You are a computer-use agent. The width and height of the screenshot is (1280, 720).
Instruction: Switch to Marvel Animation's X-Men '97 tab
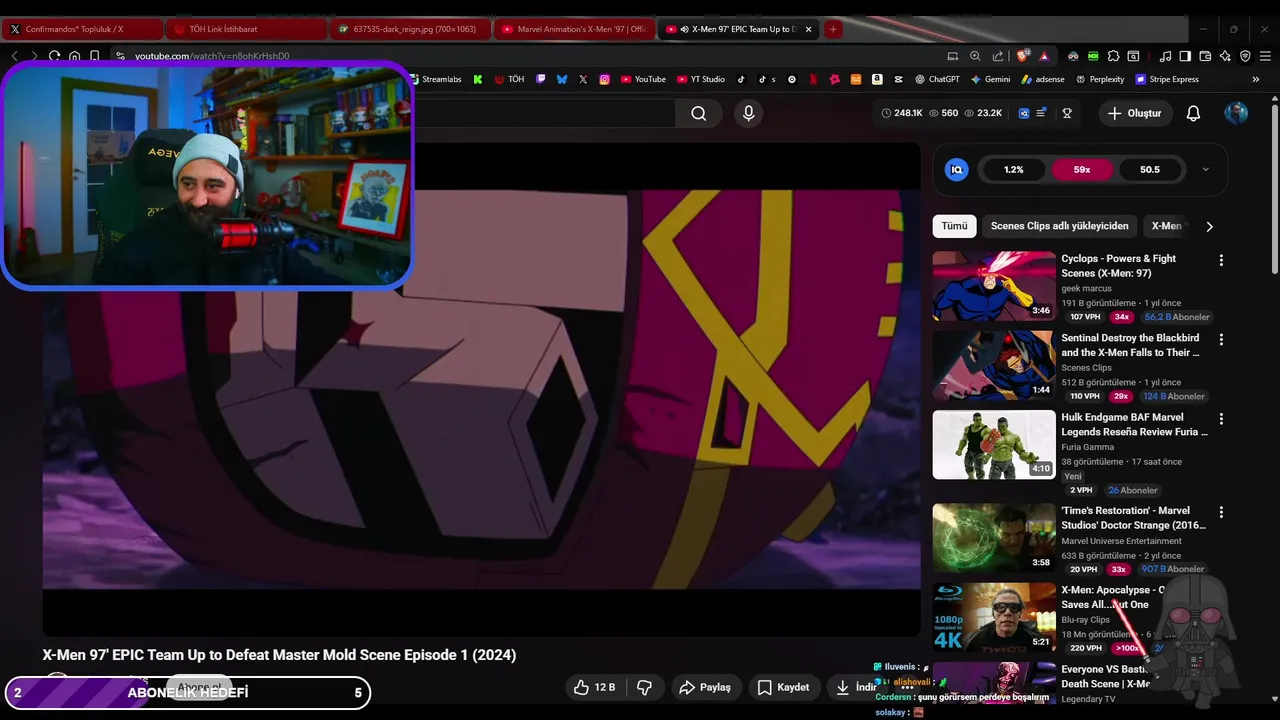click(574, 29)
